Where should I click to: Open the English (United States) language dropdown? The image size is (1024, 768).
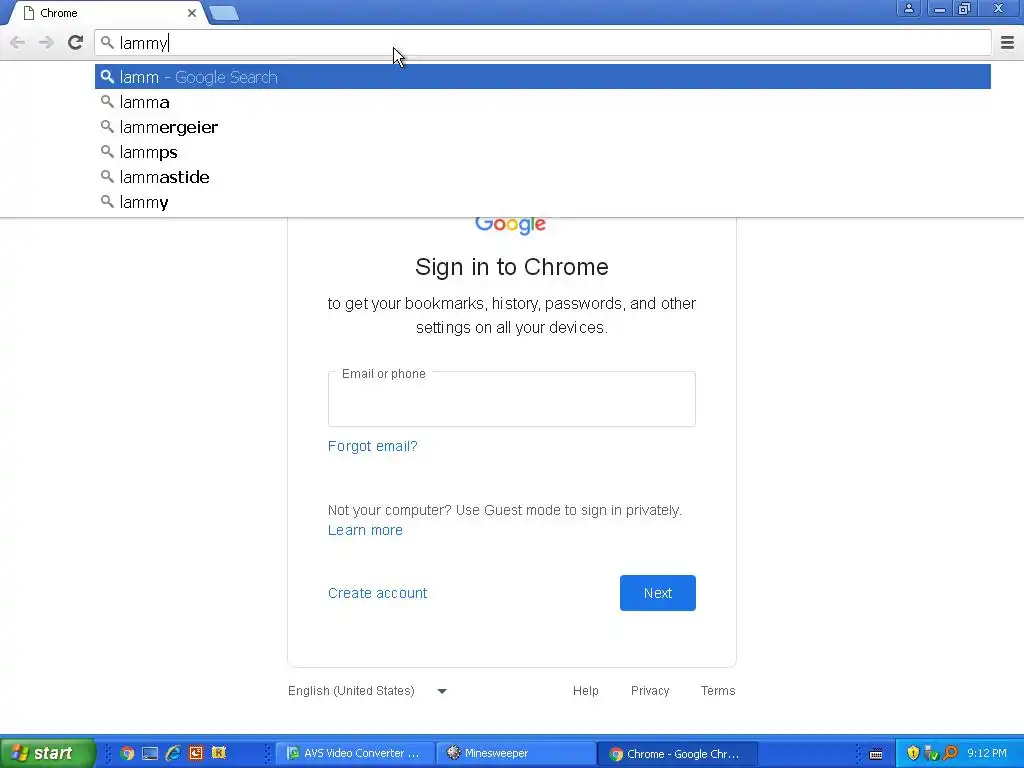[x=368, y=691]
